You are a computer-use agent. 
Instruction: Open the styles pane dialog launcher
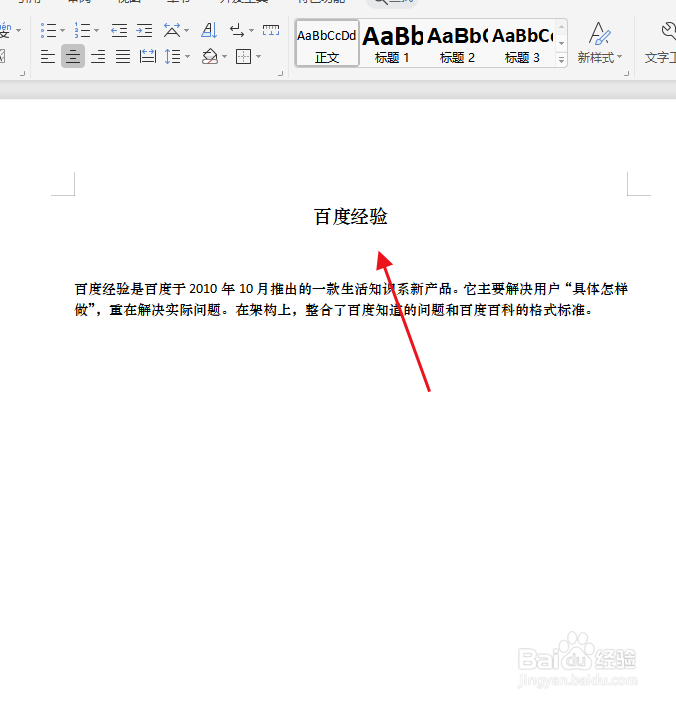click(627, 73)
